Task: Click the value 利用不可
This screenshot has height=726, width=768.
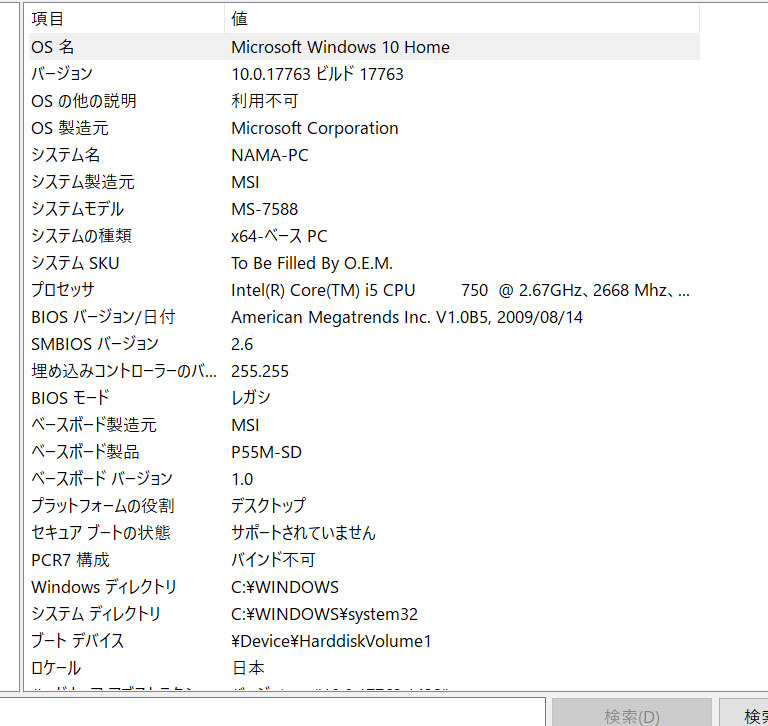Action: click(264, 101)
